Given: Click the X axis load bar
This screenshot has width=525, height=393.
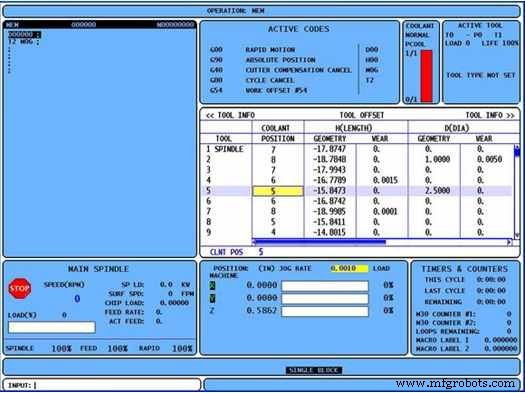Looking at the screenshot, I should [325, 286].
